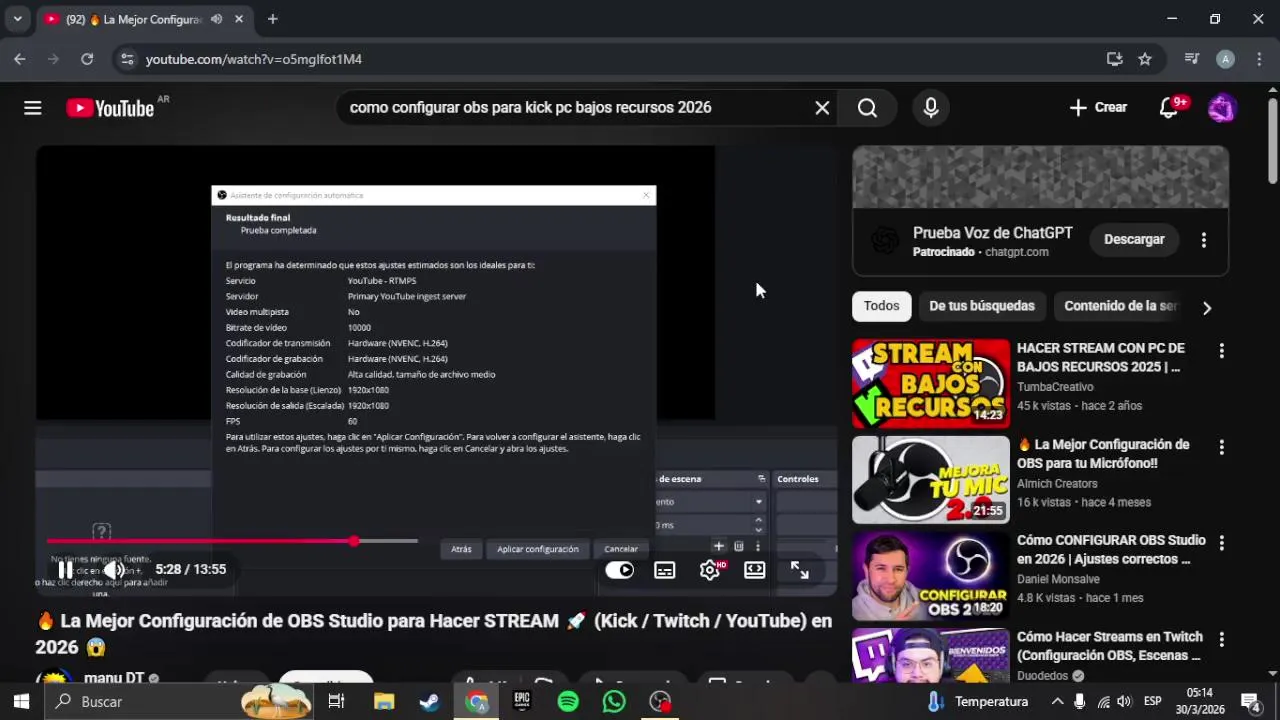
Task: Bookmark this page with the star
Action: 1145,59
